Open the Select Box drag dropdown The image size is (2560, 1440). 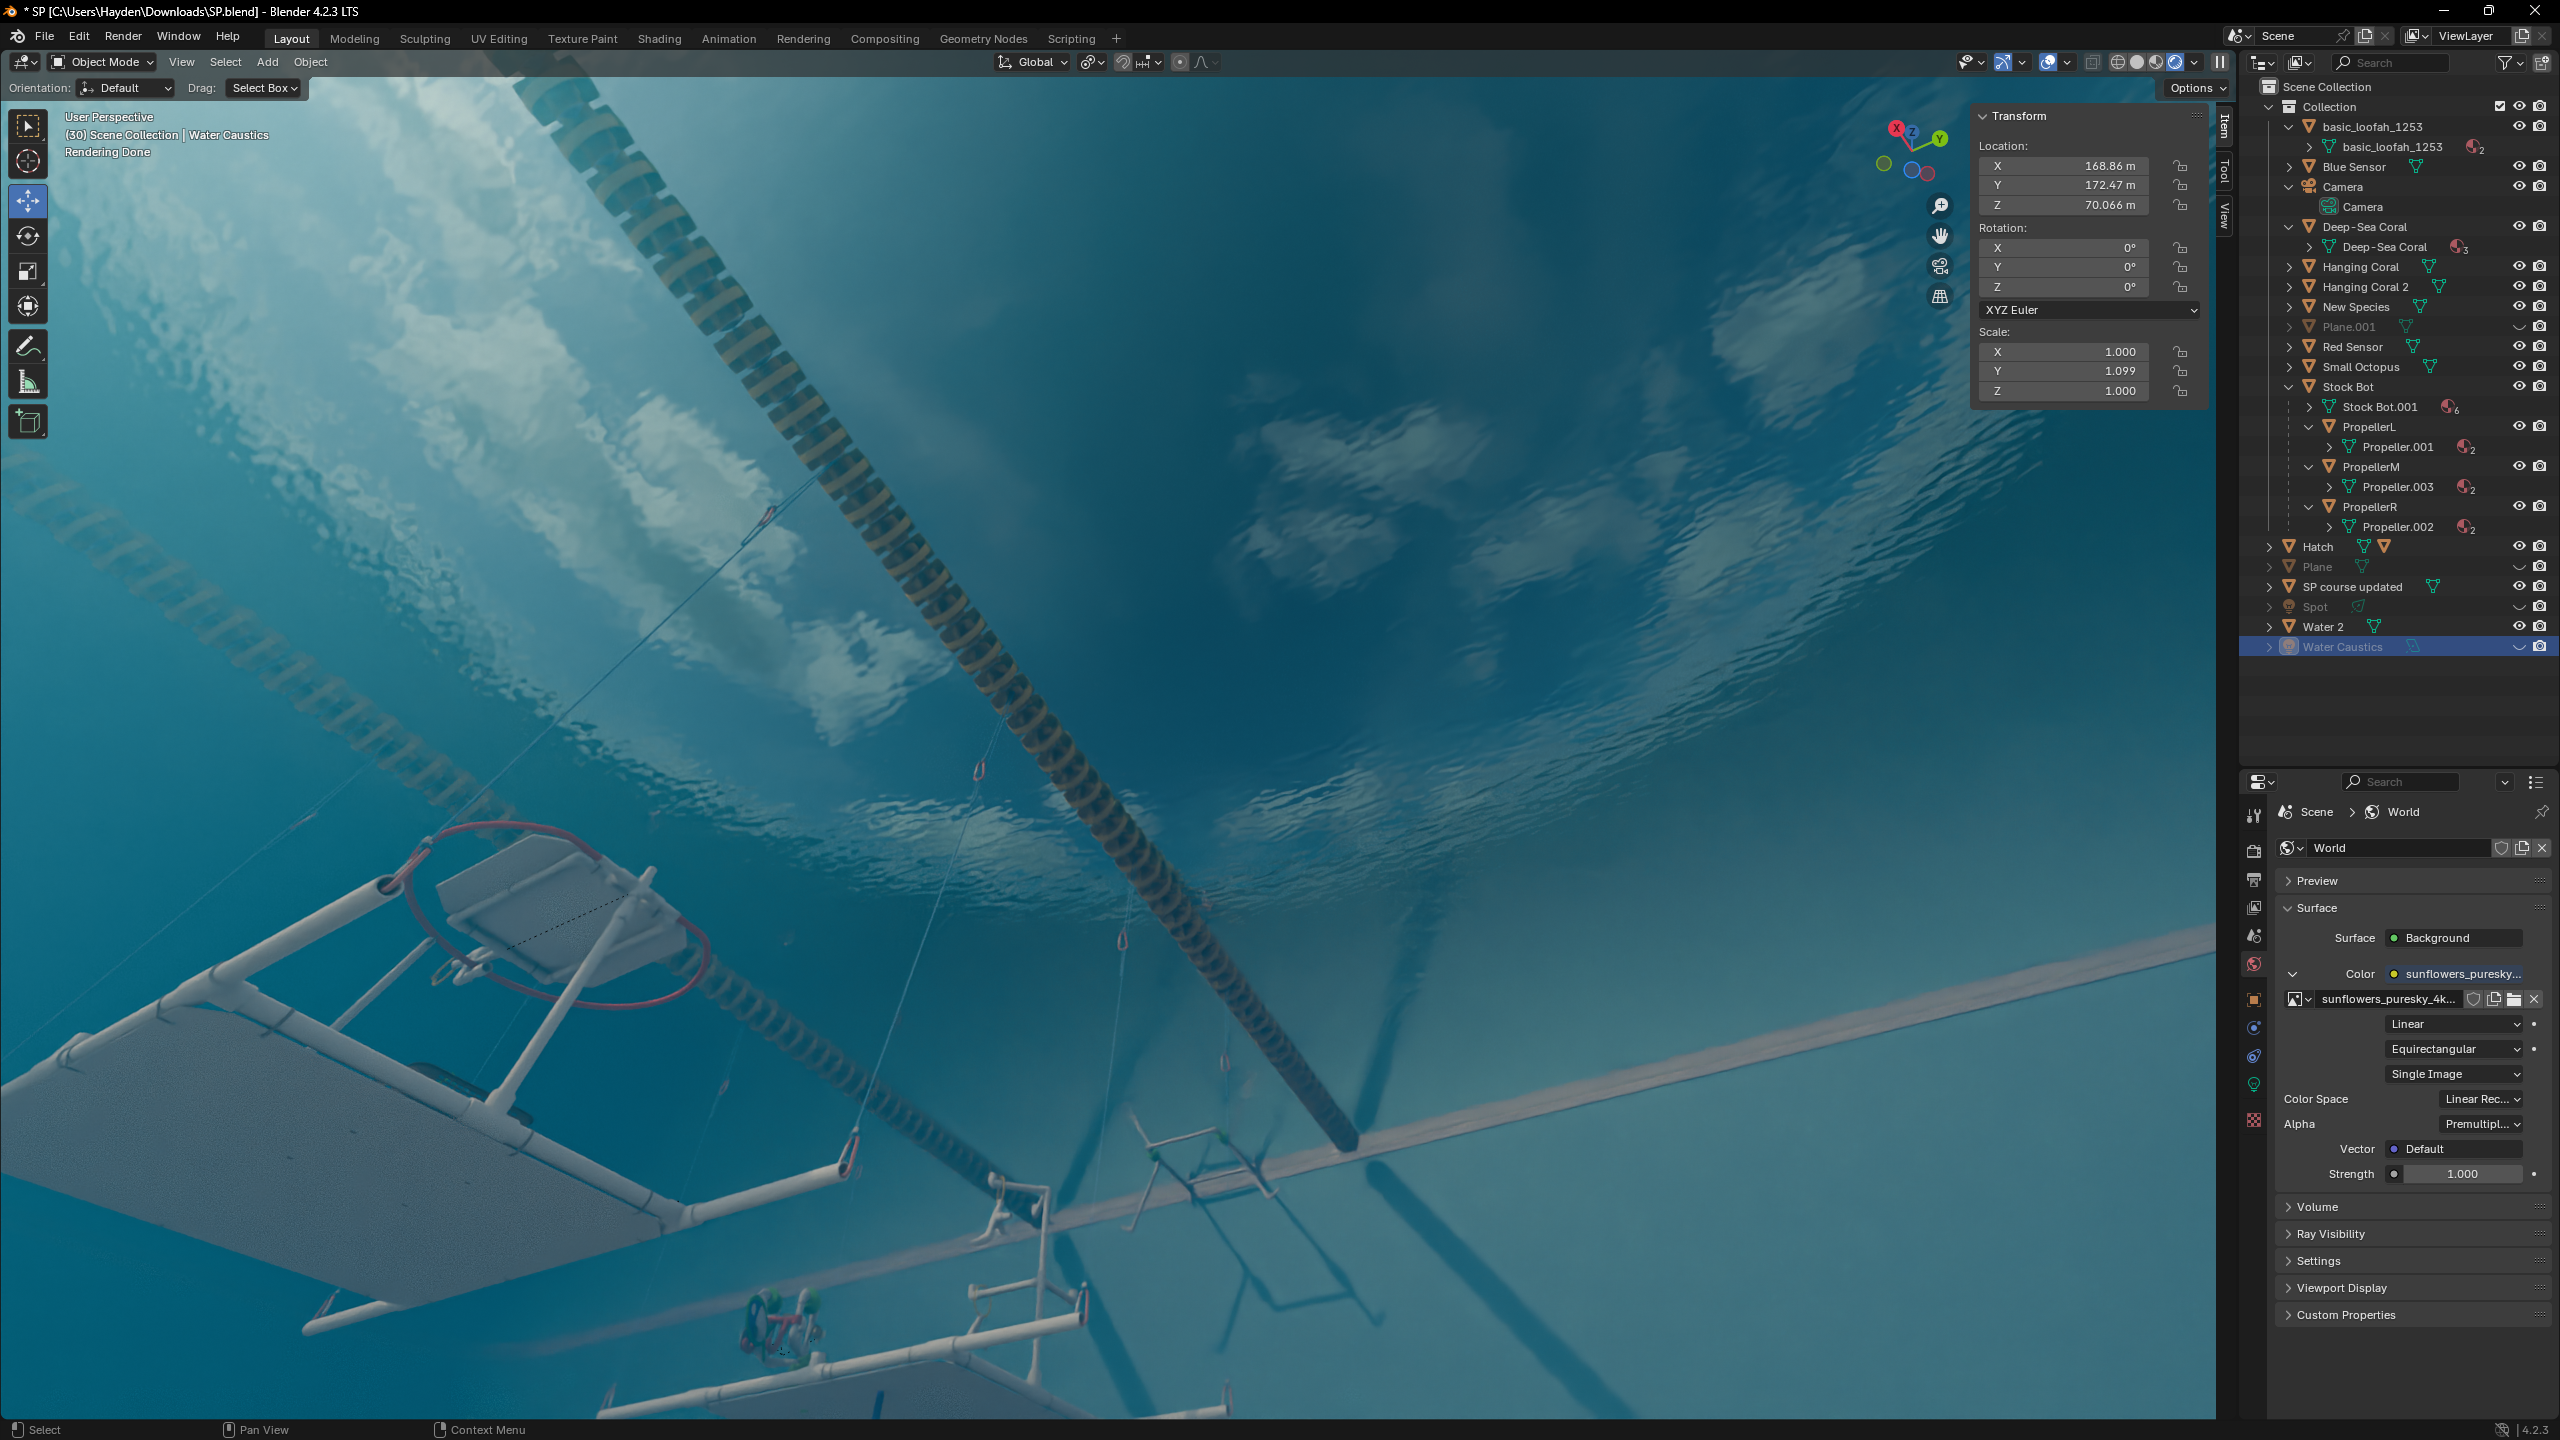point(264,88)
